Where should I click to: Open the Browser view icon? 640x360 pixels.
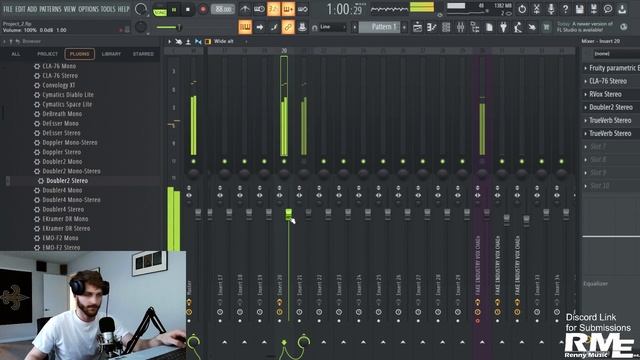point(475,27)
